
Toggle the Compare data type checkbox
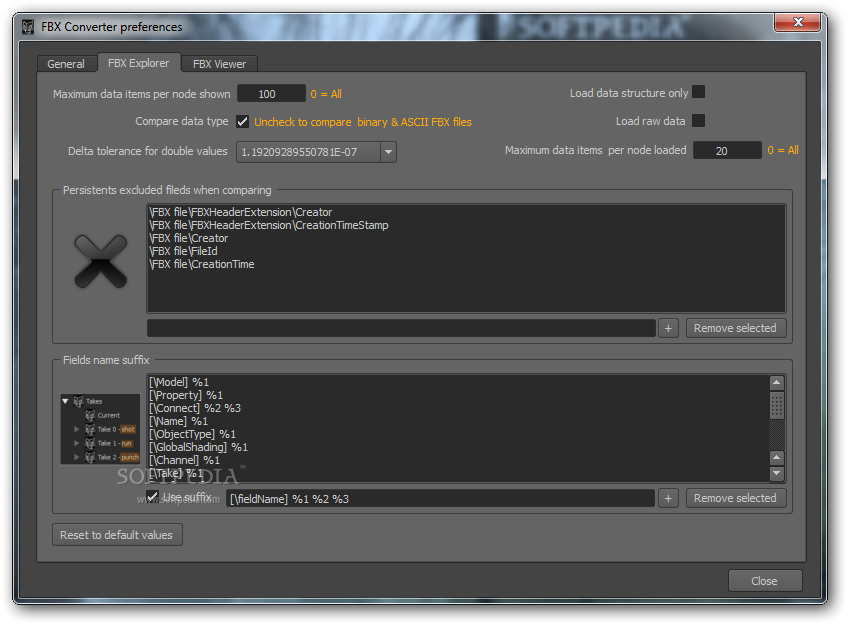[242, 122]
